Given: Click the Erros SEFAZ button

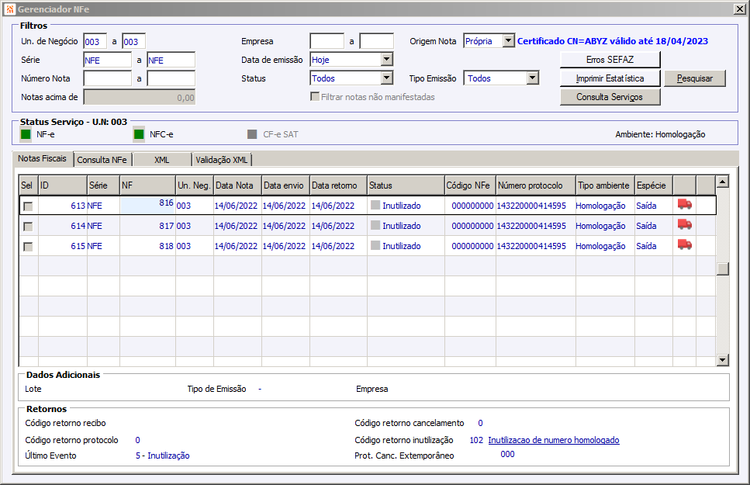Looking at the screenshot, I should [610, 60].
